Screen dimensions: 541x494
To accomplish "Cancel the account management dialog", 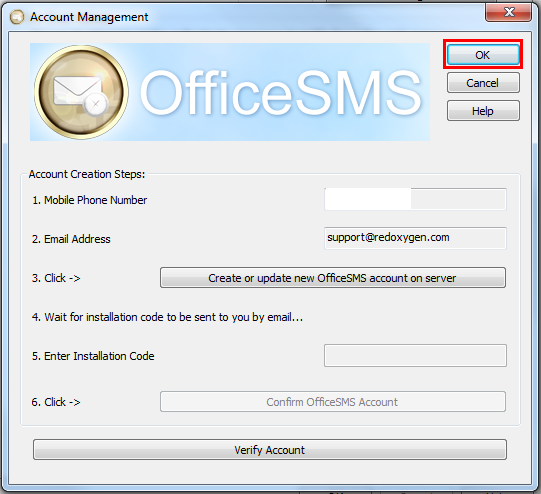I will [x=483, y=83].
